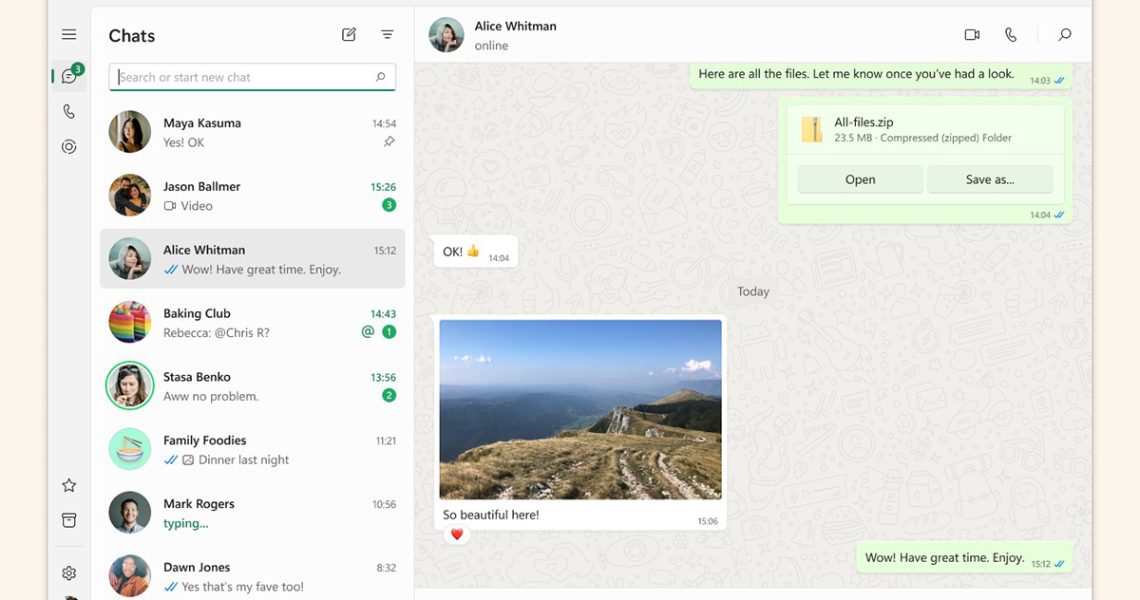Open Baking Club group chat
Image resolution: width=1140 pixels, height=600 pixels.
coord(252,322)
